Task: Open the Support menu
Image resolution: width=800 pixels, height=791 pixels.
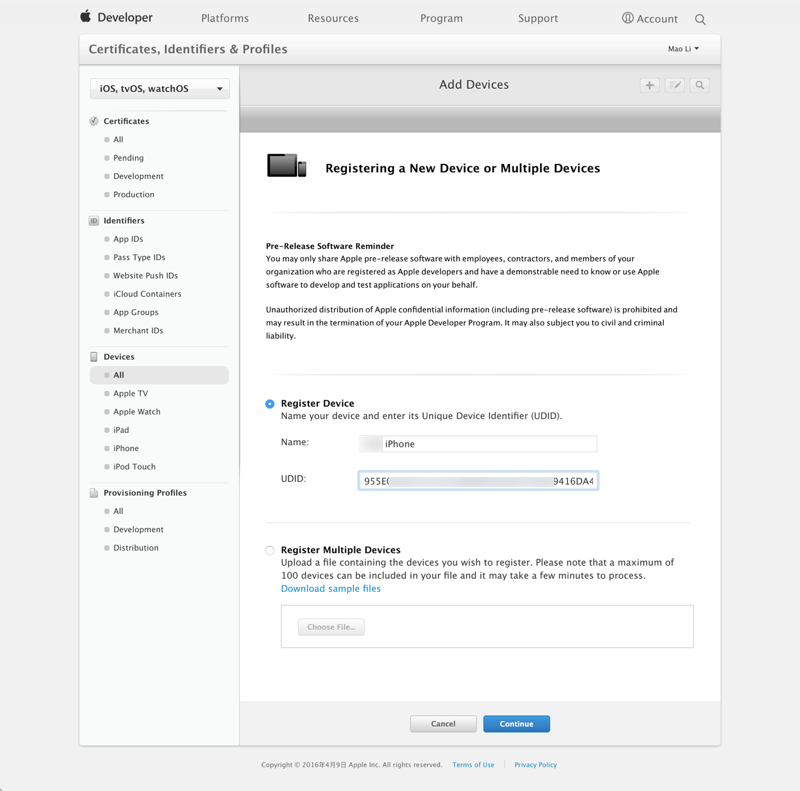Action: tap(538, 18)
